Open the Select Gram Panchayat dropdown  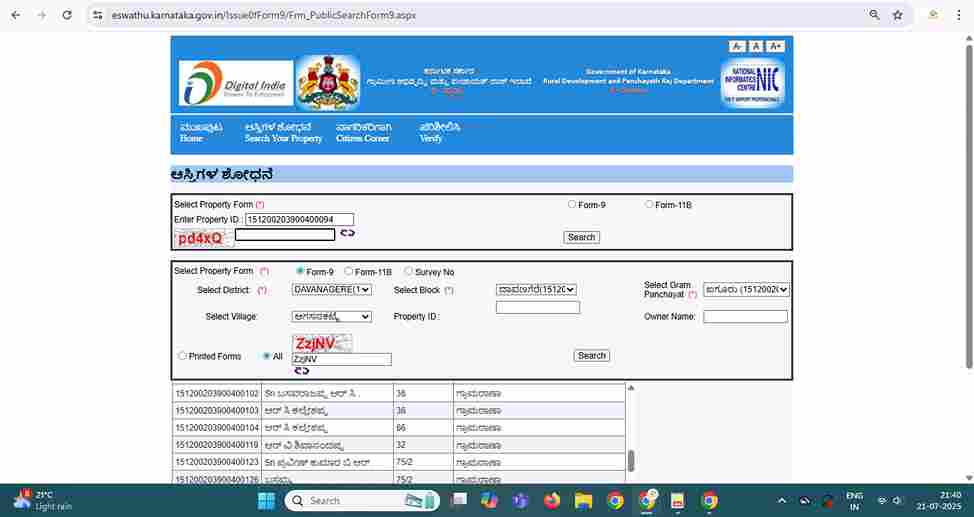click(x=747, y=290)
